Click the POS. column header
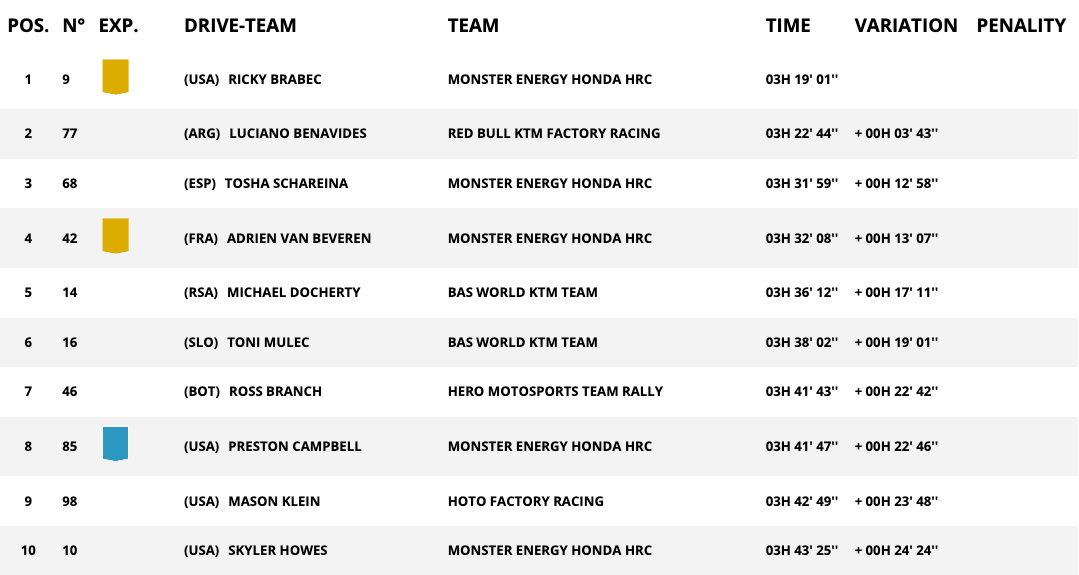Viewport: 1079px width, 575px height. tap(28, 26)
